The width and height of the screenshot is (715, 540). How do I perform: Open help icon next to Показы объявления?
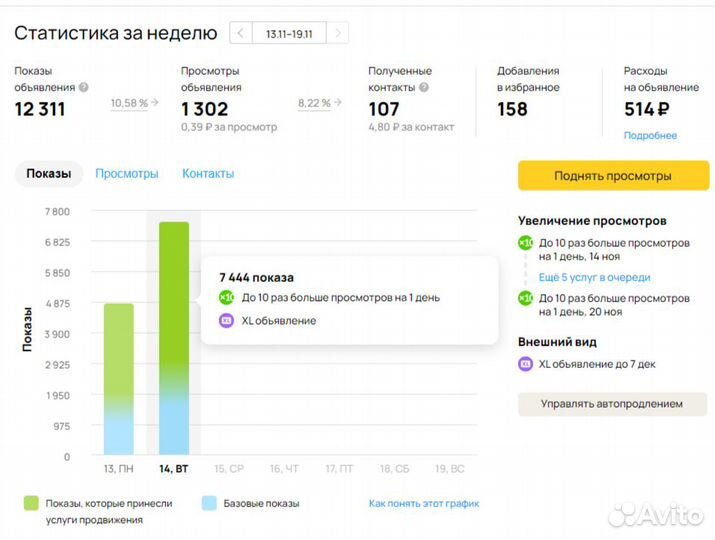(83, 87)
